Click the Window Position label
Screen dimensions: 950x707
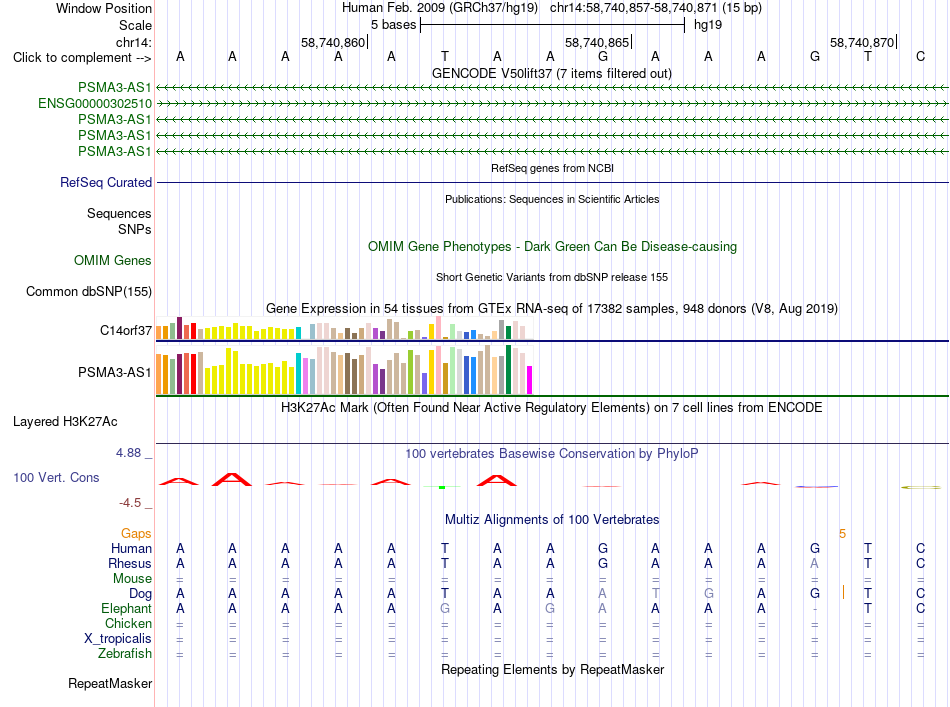(x=104, y=8)
